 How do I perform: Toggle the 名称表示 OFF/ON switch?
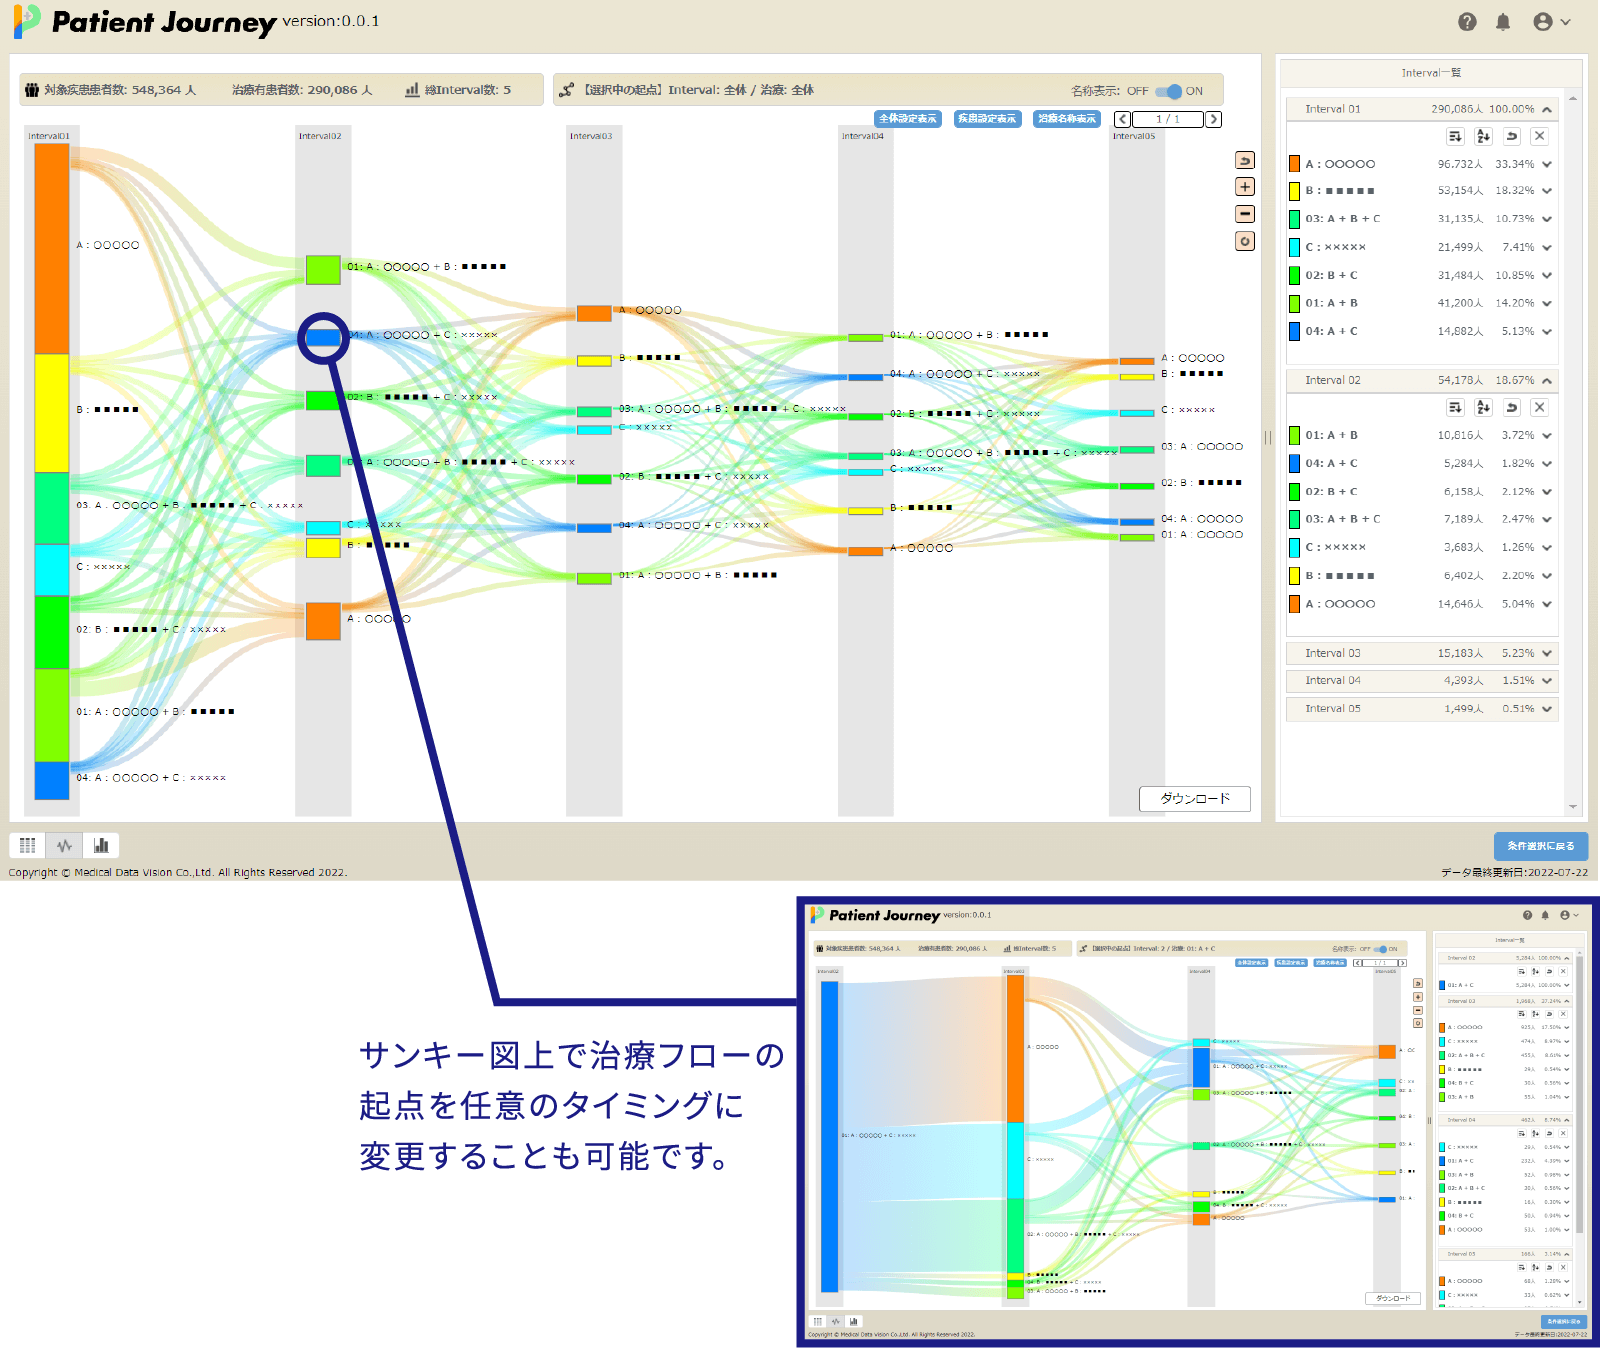[x=1168, y=91]
